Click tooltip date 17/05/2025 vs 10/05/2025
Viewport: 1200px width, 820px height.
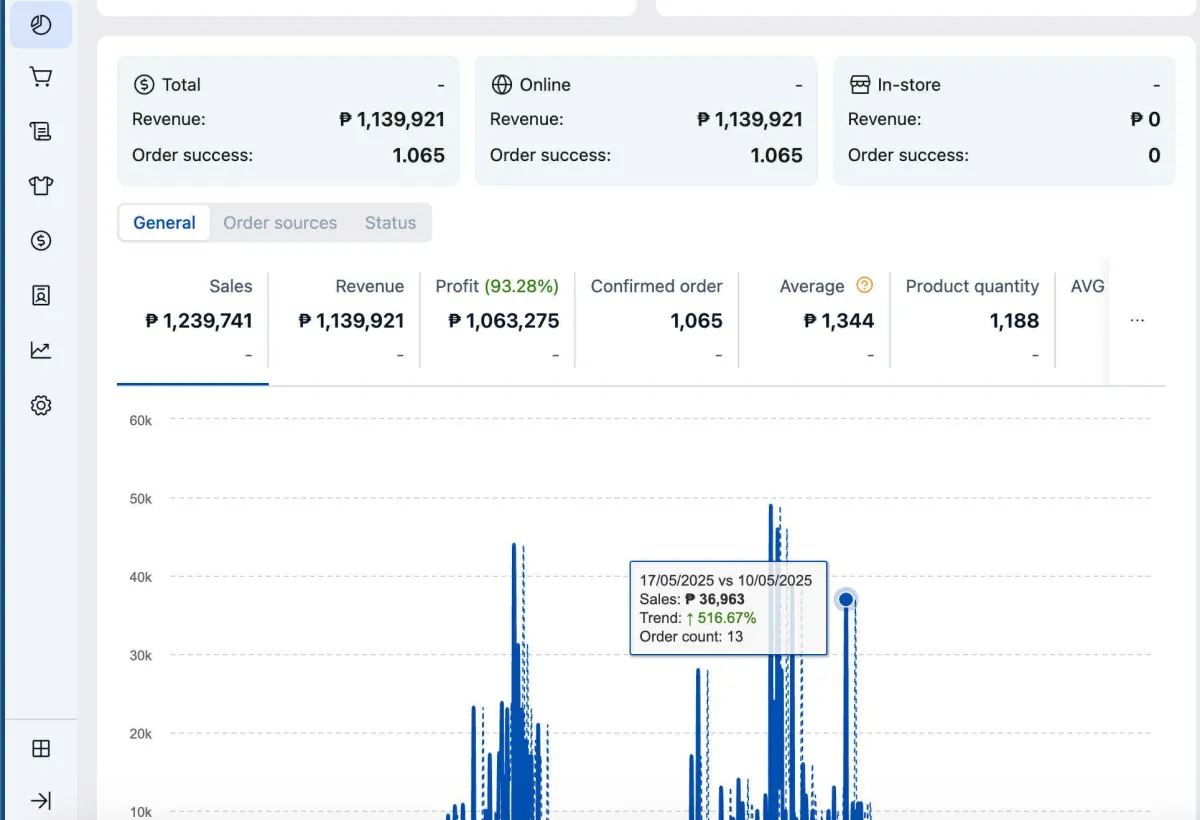[726, 580]
